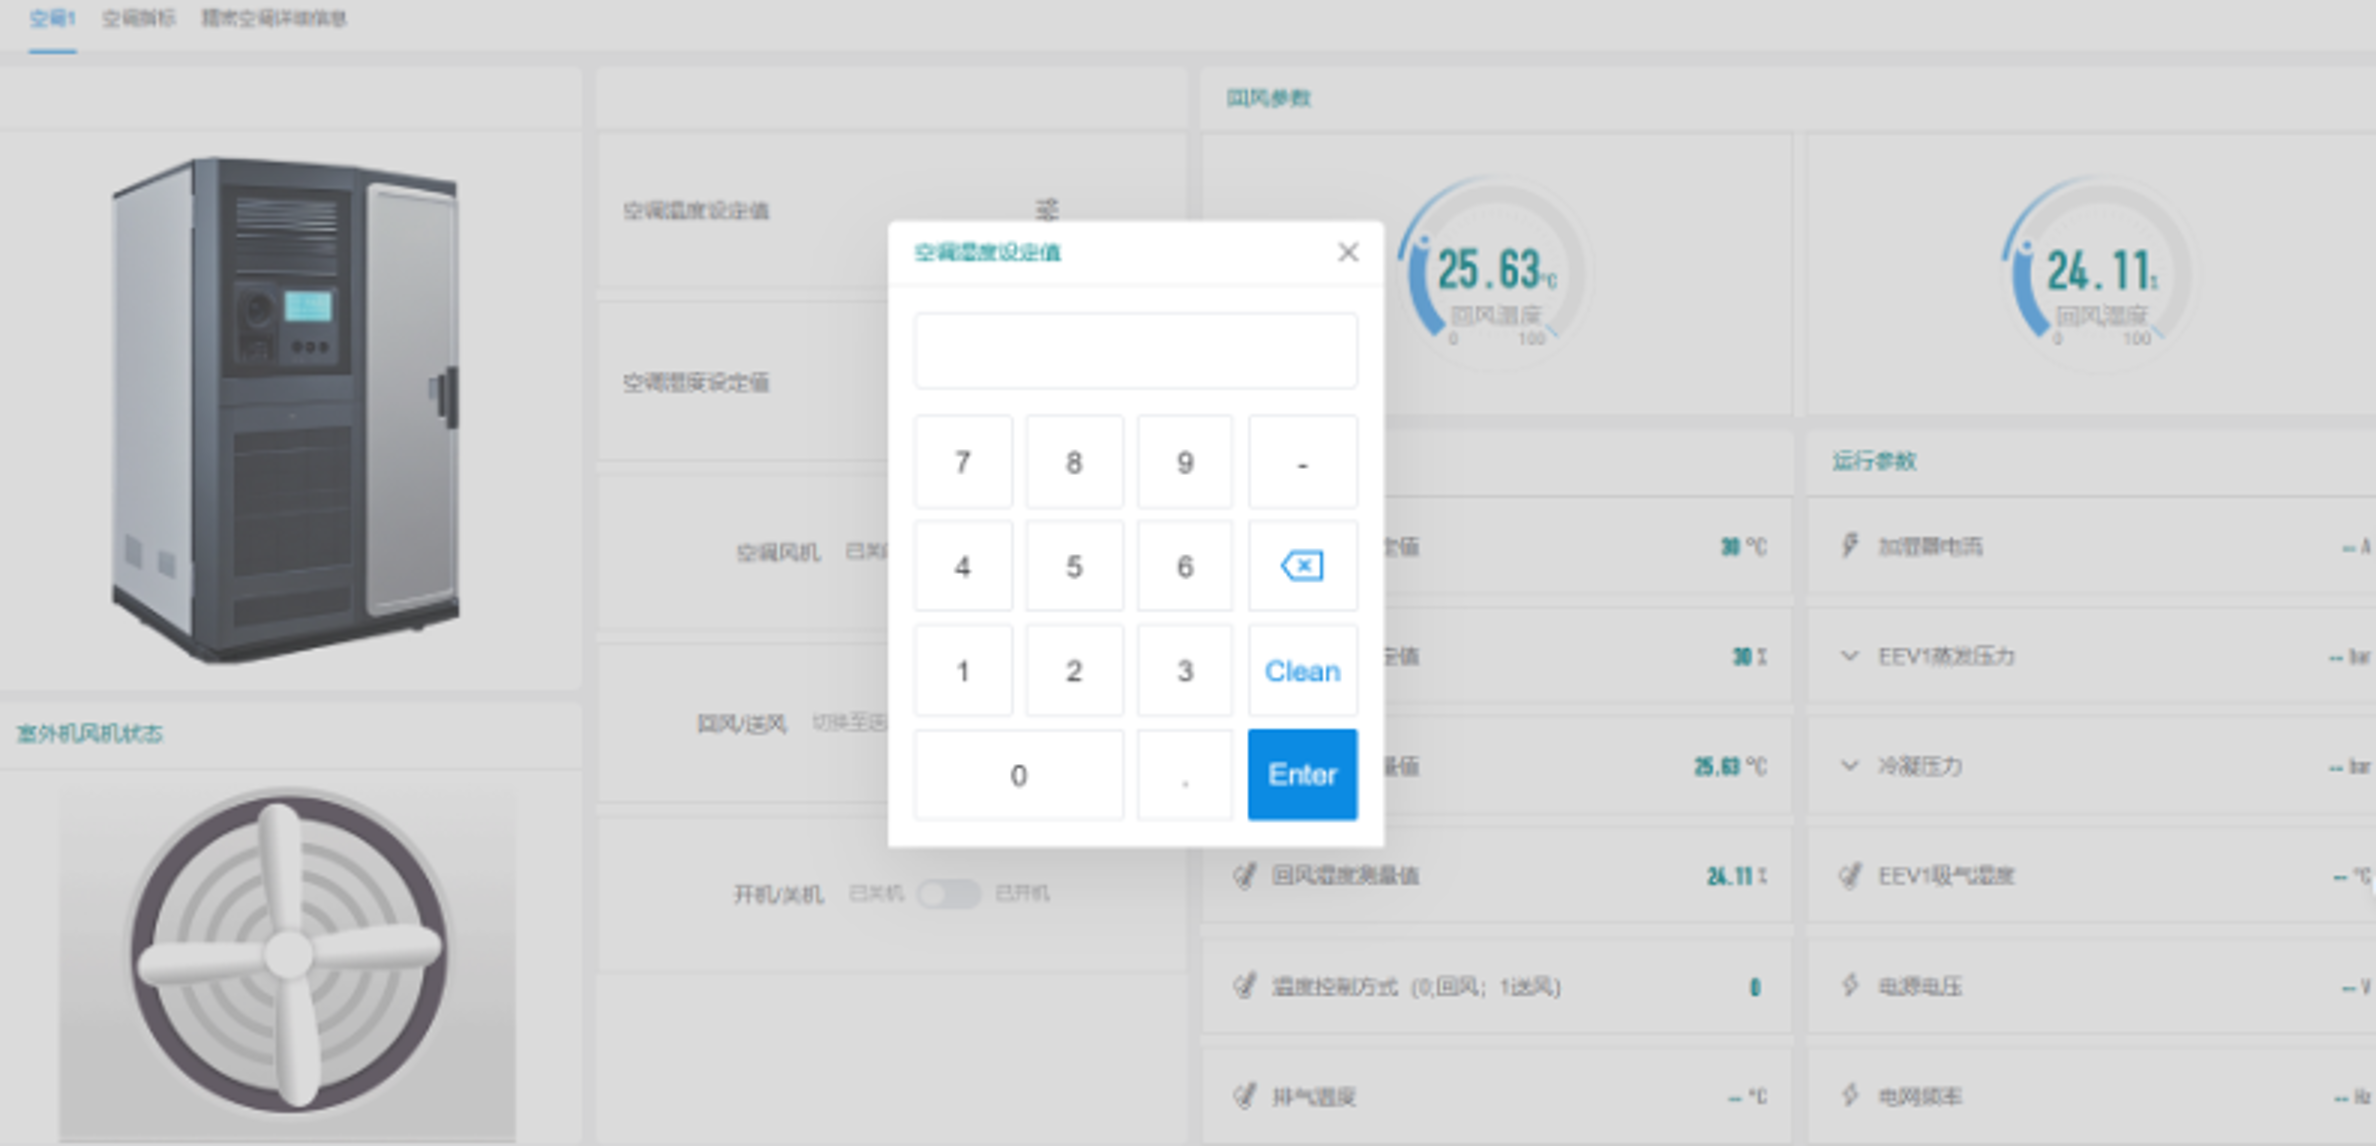Viewport: 2376px width, 1146px height.
Task: Click keypad digit 1
Action: coord(963,670)
